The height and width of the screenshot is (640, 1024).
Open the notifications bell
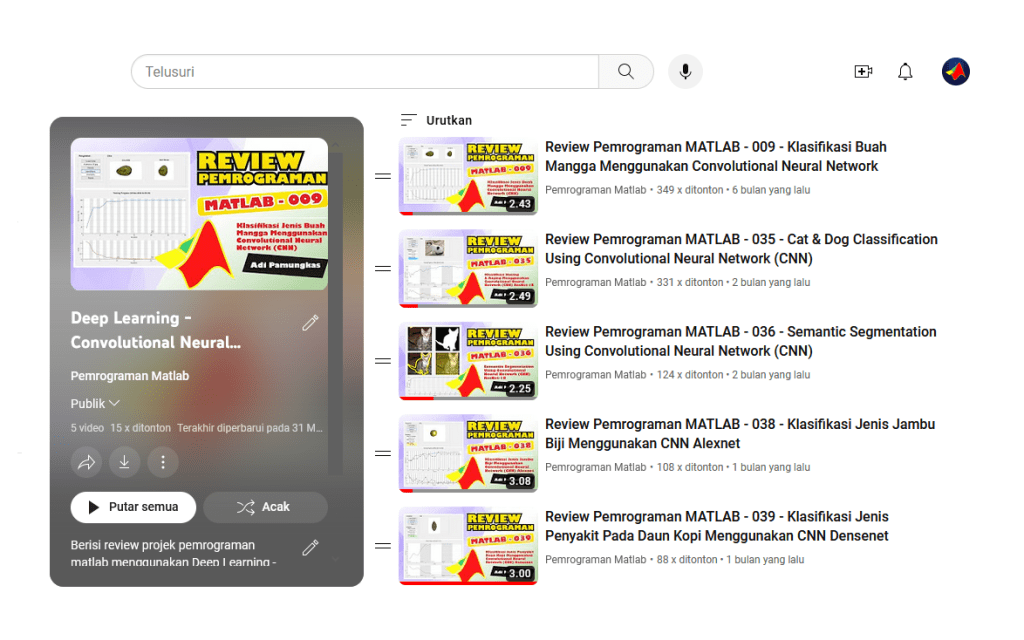905,72
